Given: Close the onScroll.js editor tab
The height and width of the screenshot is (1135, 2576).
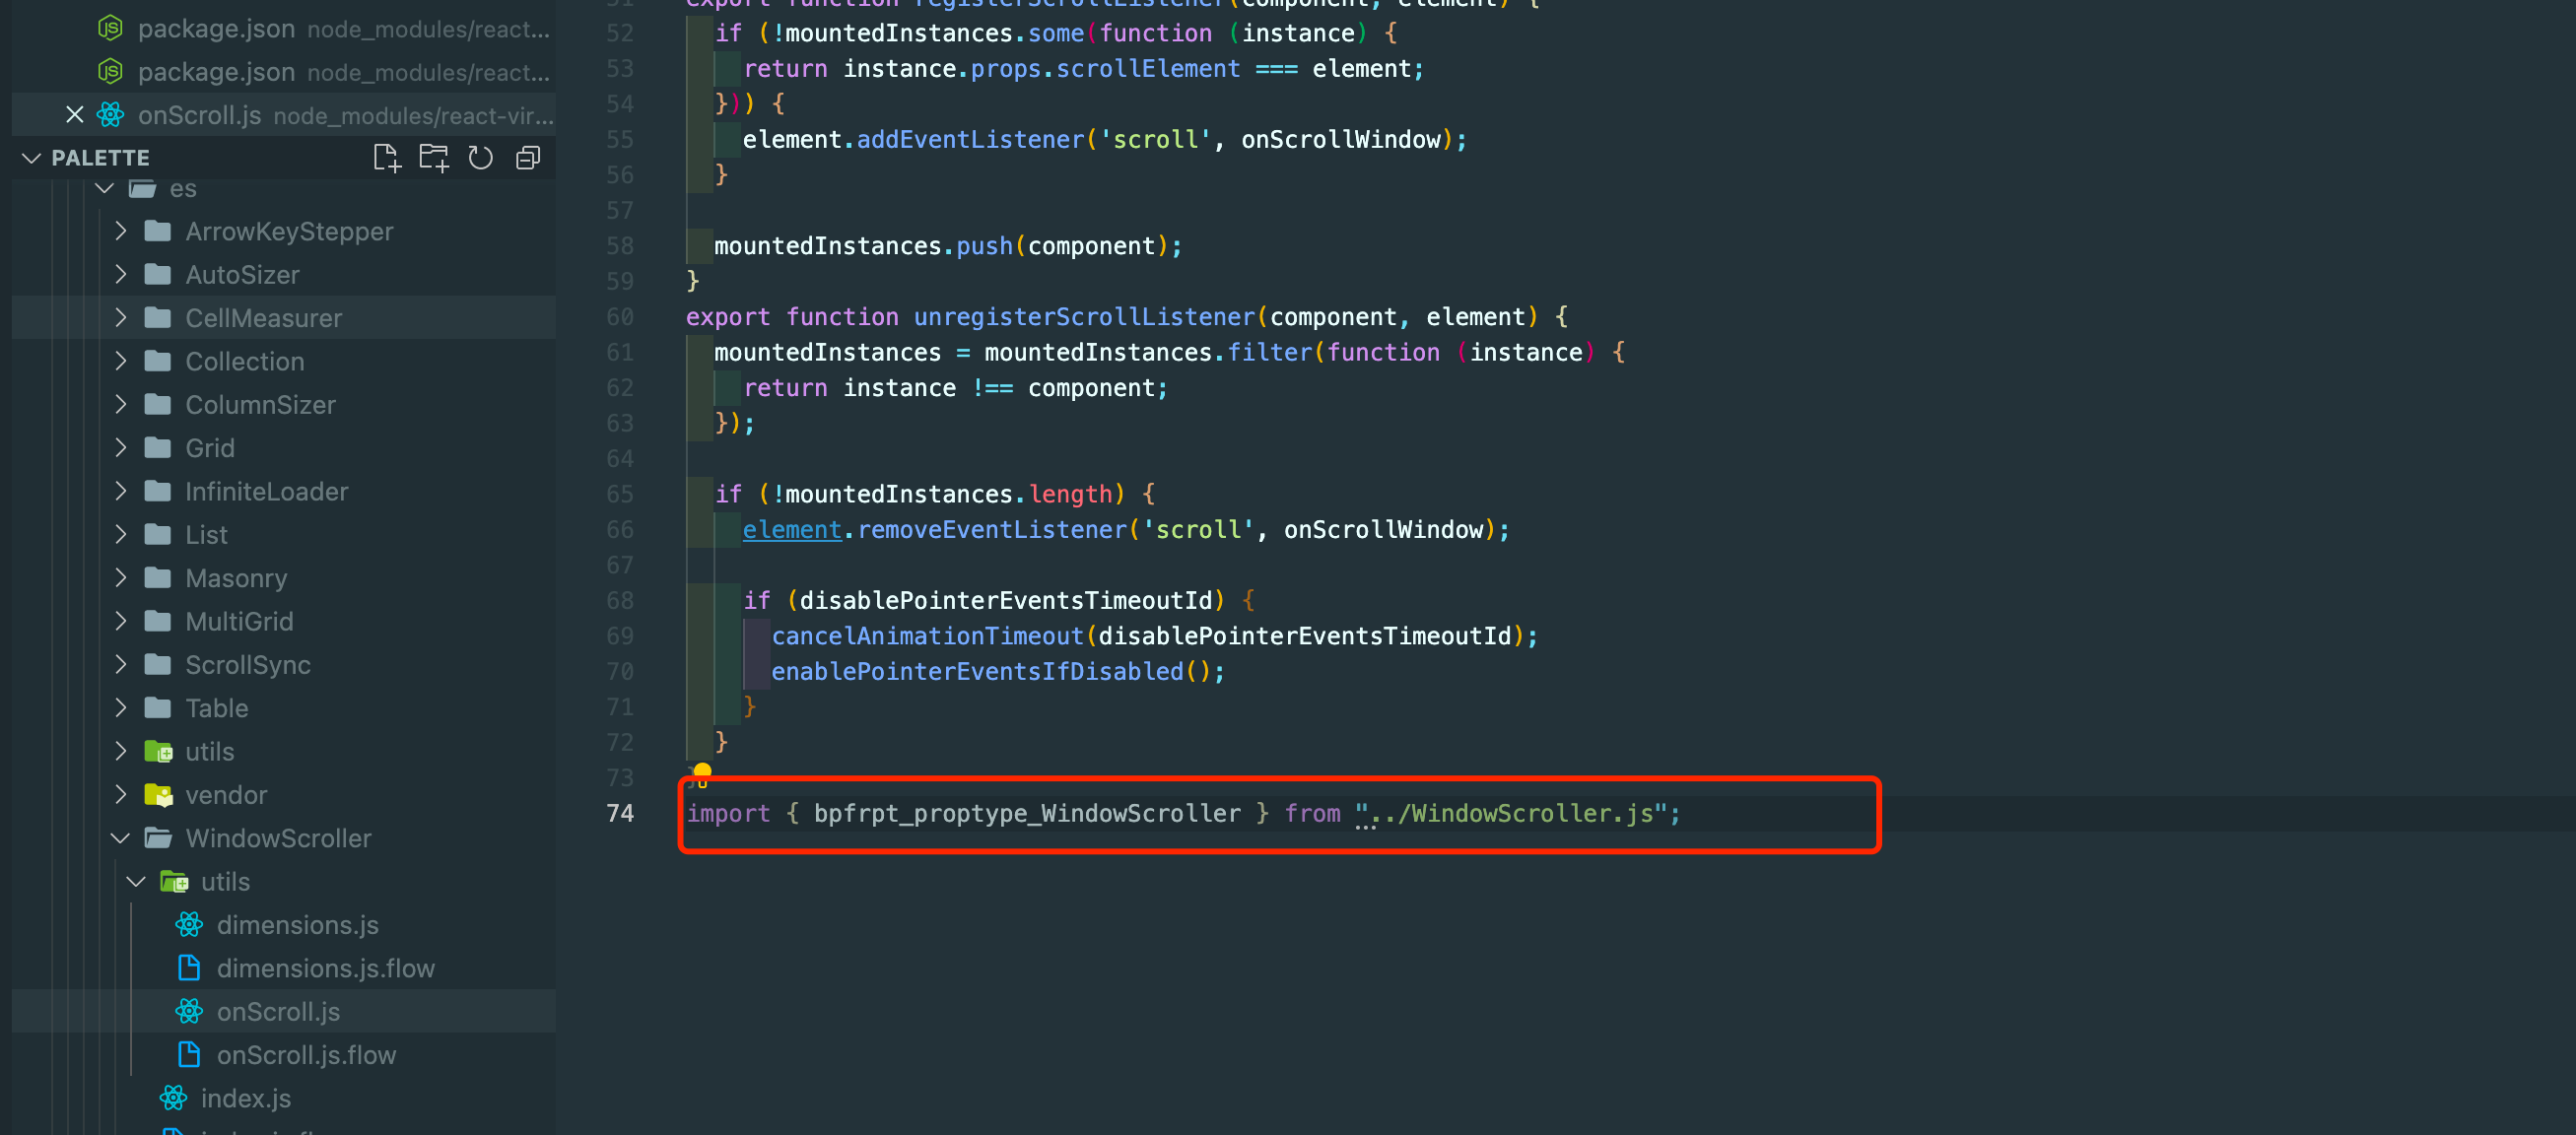Looking at the screenshot, I should click(x=75, y=114).
